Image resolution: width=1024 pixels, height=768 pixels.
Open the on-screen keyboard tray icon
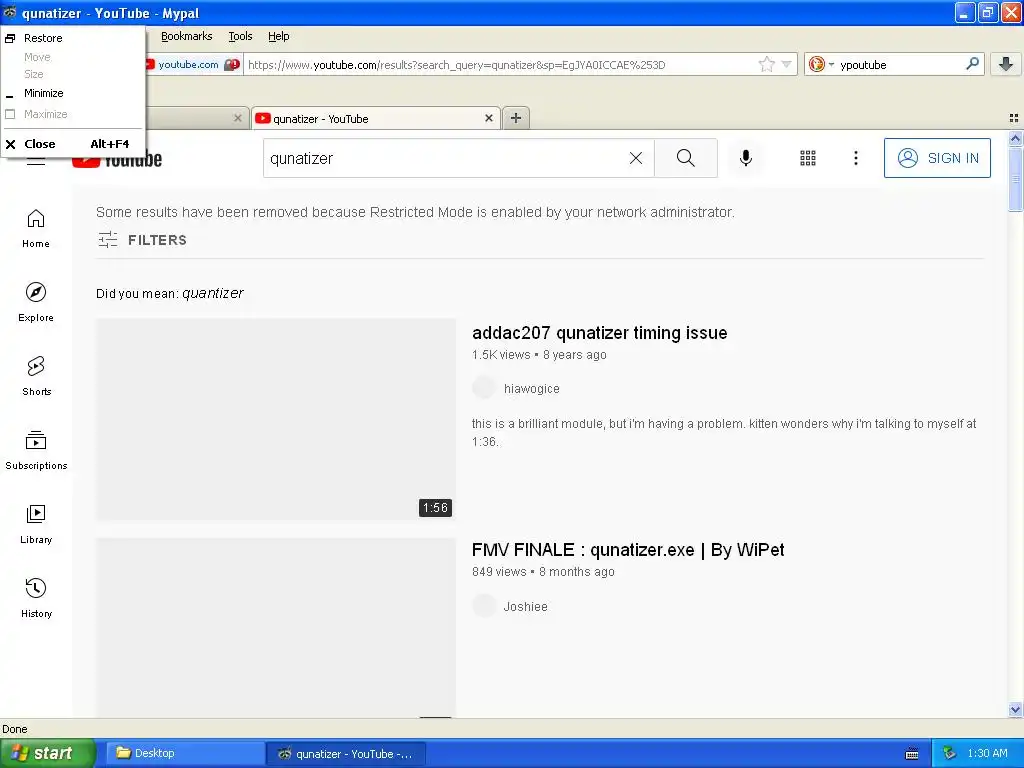click(912, 754)
